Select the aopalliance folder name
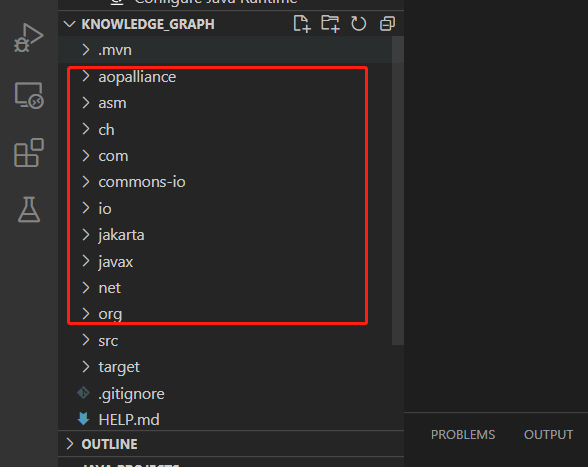This screenshot has height=467, width=588. coord(137,77)
